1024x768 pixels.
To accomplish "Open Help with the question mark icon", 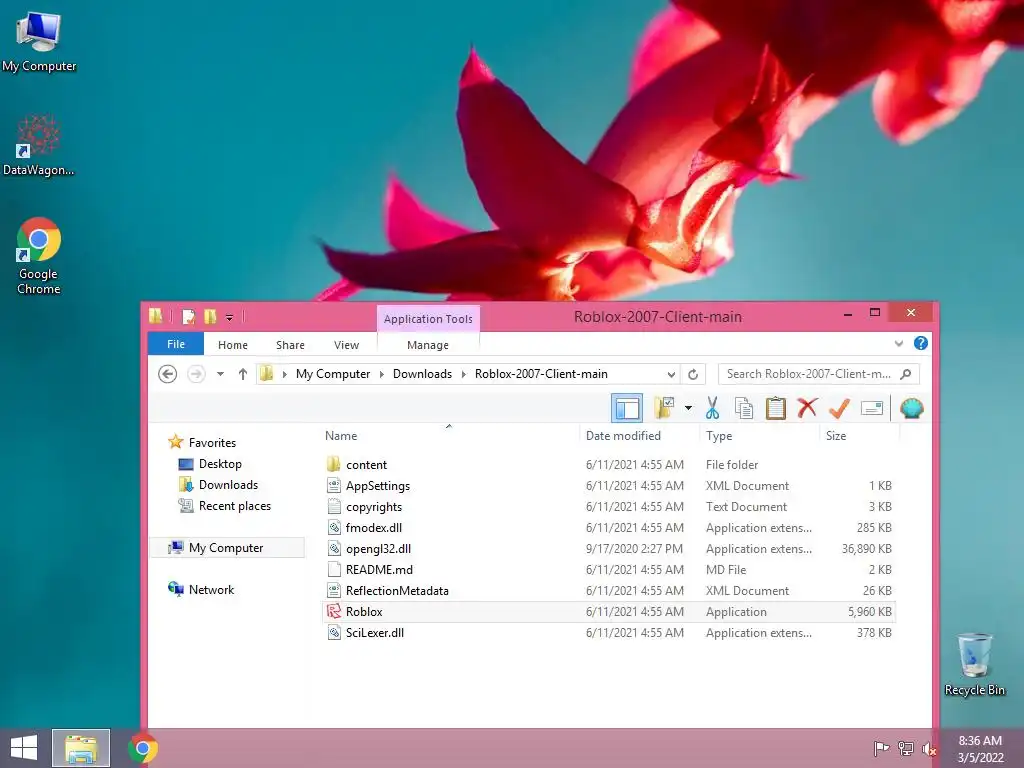I will coord(921,343).
